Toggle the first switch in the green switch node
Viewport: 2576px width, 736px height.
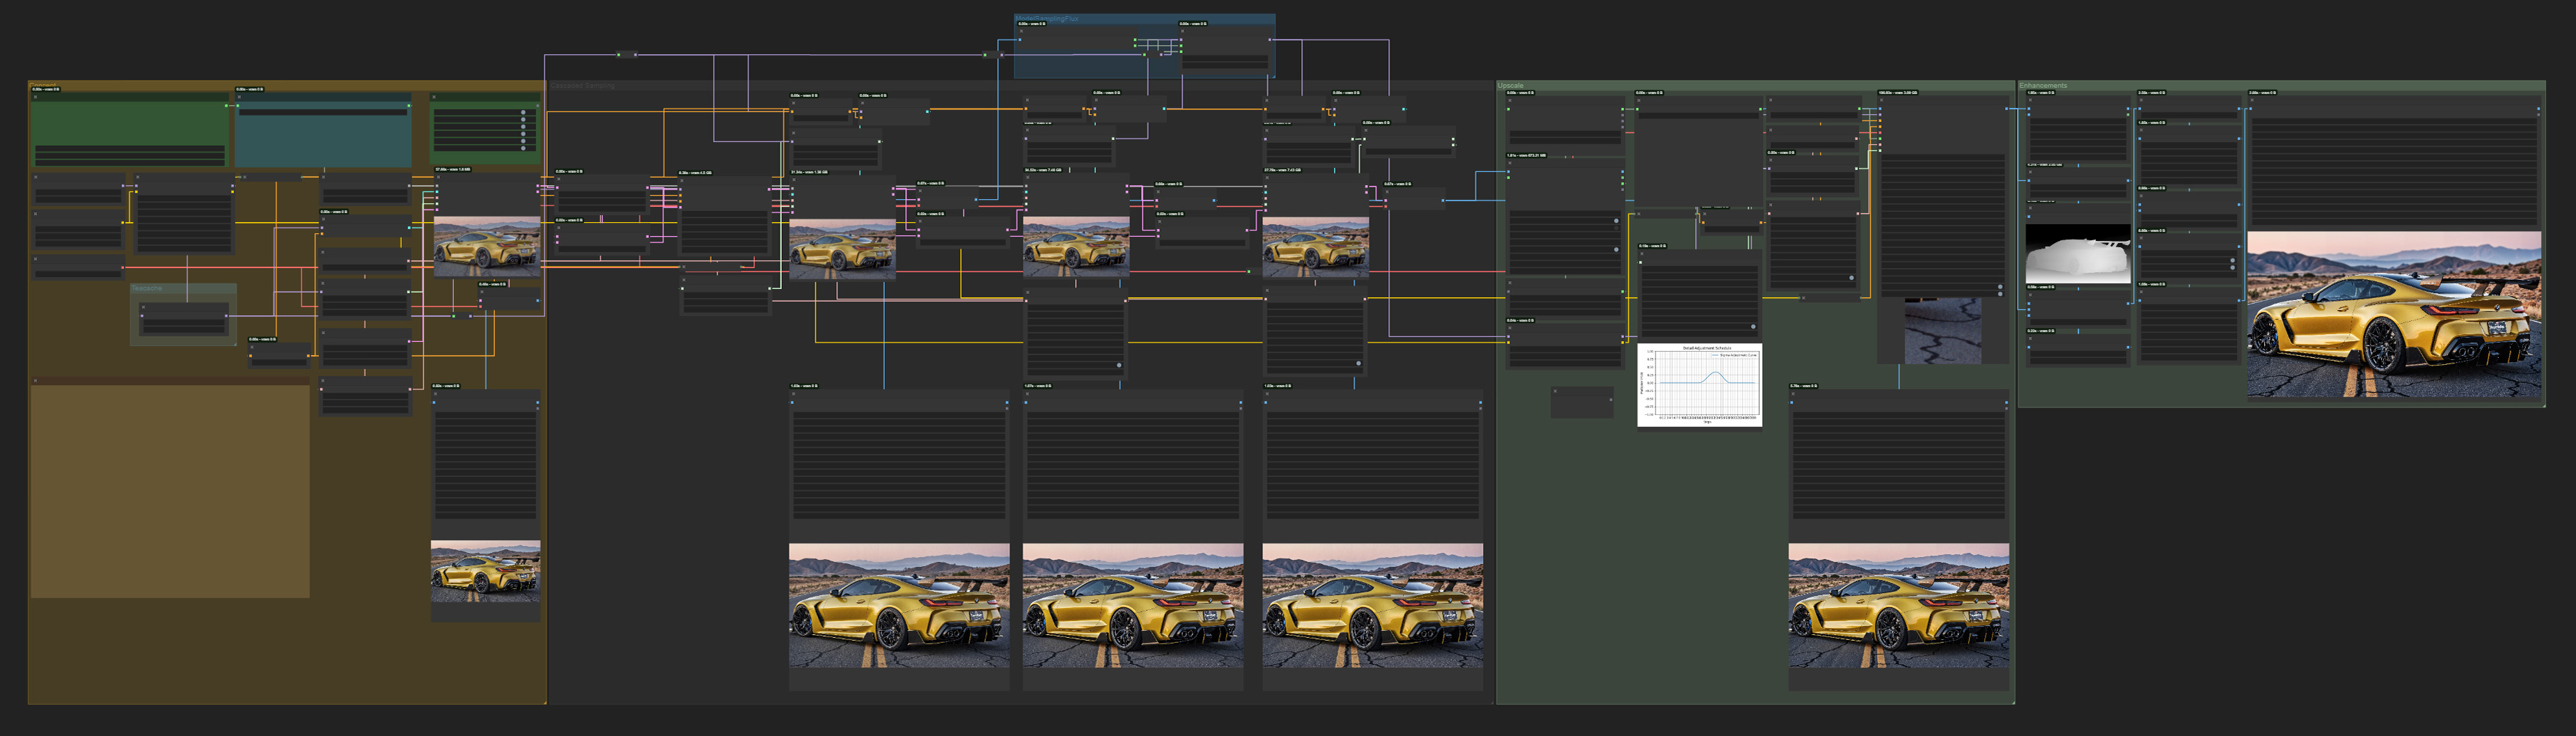click(523, 113)
